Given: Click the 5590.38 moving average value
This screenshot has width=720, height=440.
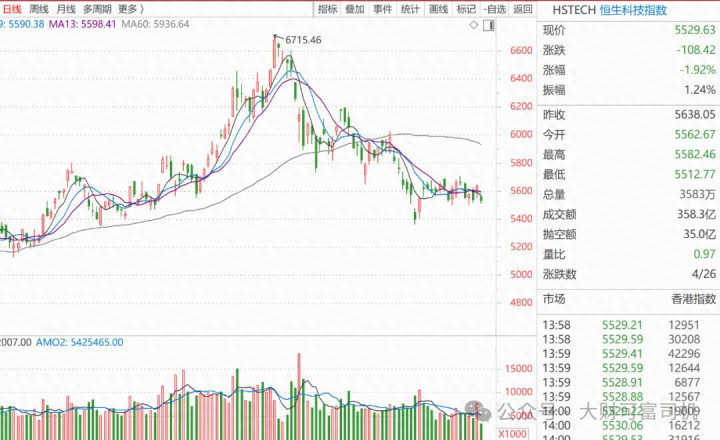Looking at the screenshot, I should coord(26,24).
